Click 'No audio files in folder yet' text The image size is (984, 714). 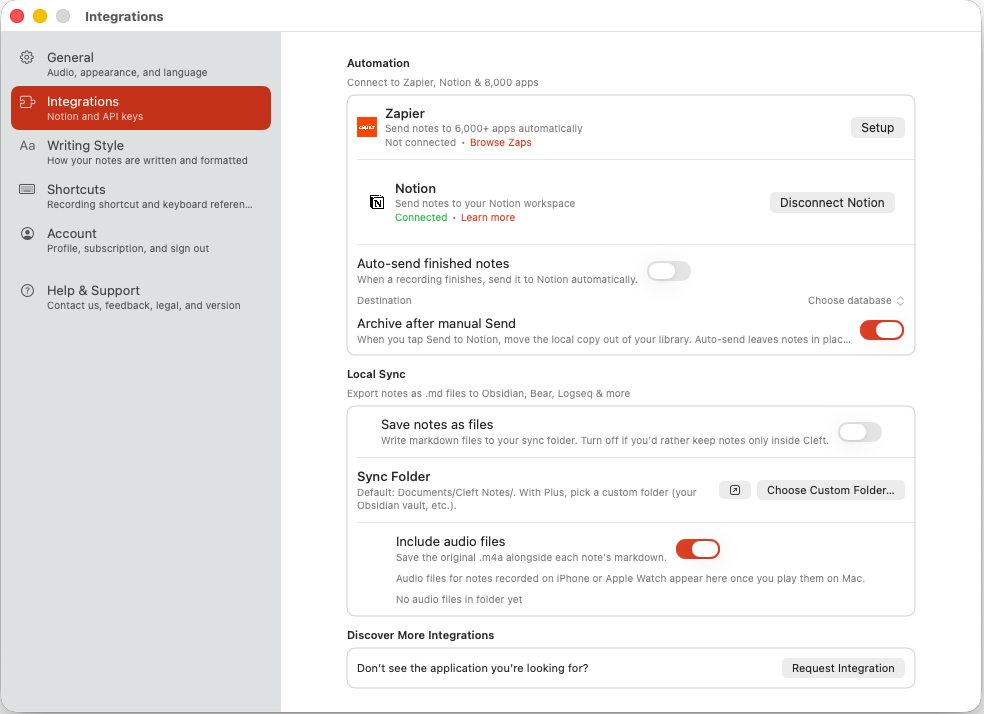459,599
